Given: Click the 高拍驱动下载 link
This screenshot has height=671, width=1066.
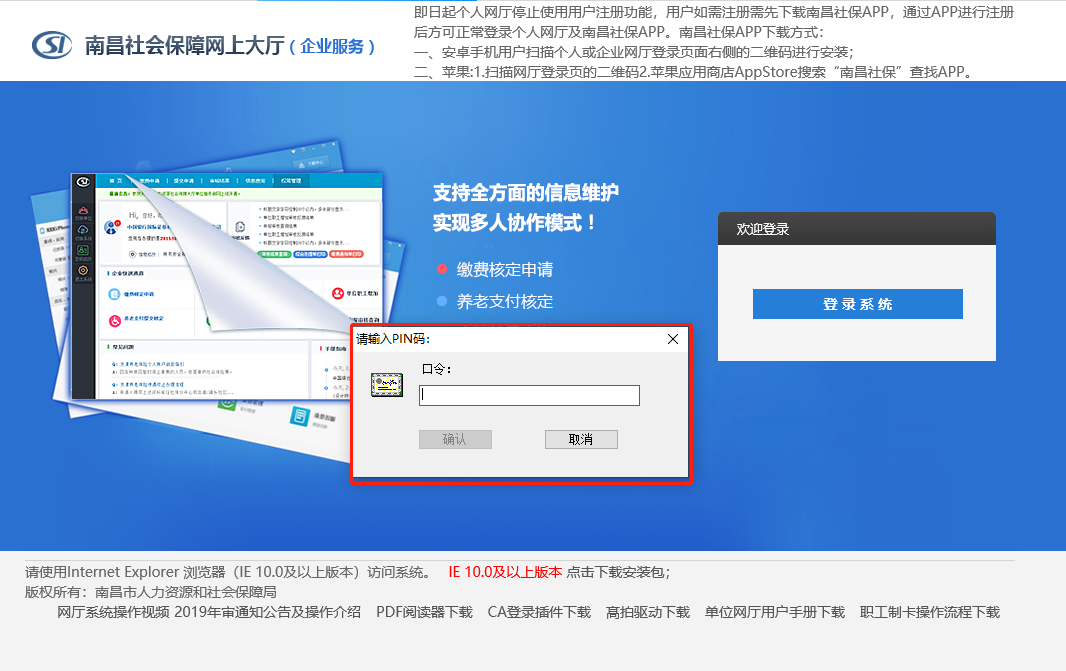Looking at the screenshot, I should (x=648, y=612).
